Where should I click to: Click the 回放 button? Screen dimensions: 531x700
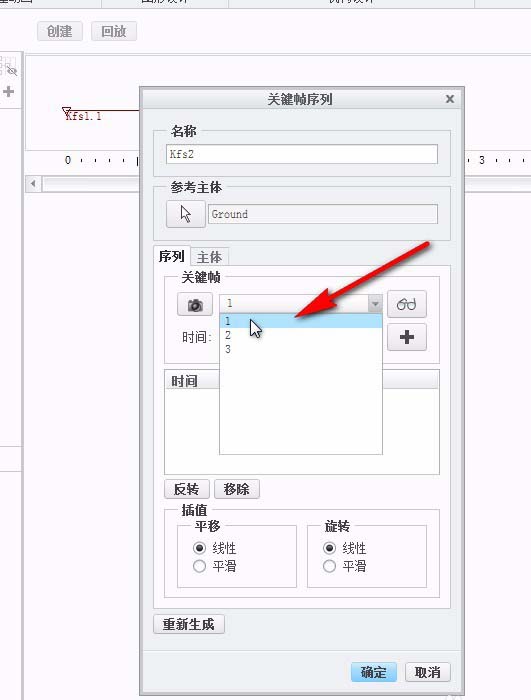113,31
